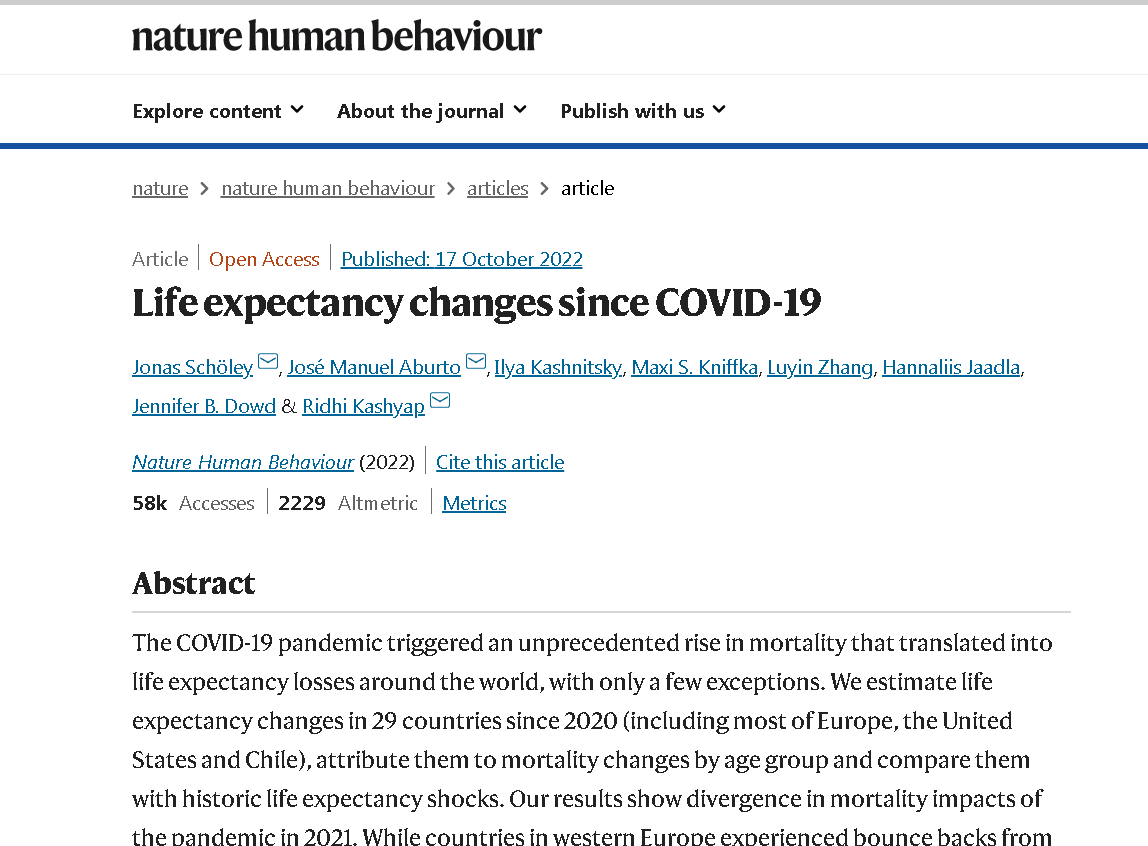Expand the Explore content dropdown menu
Image resolution: width=1148 pixels, height=846 pixels.
[x=218, y=111]
